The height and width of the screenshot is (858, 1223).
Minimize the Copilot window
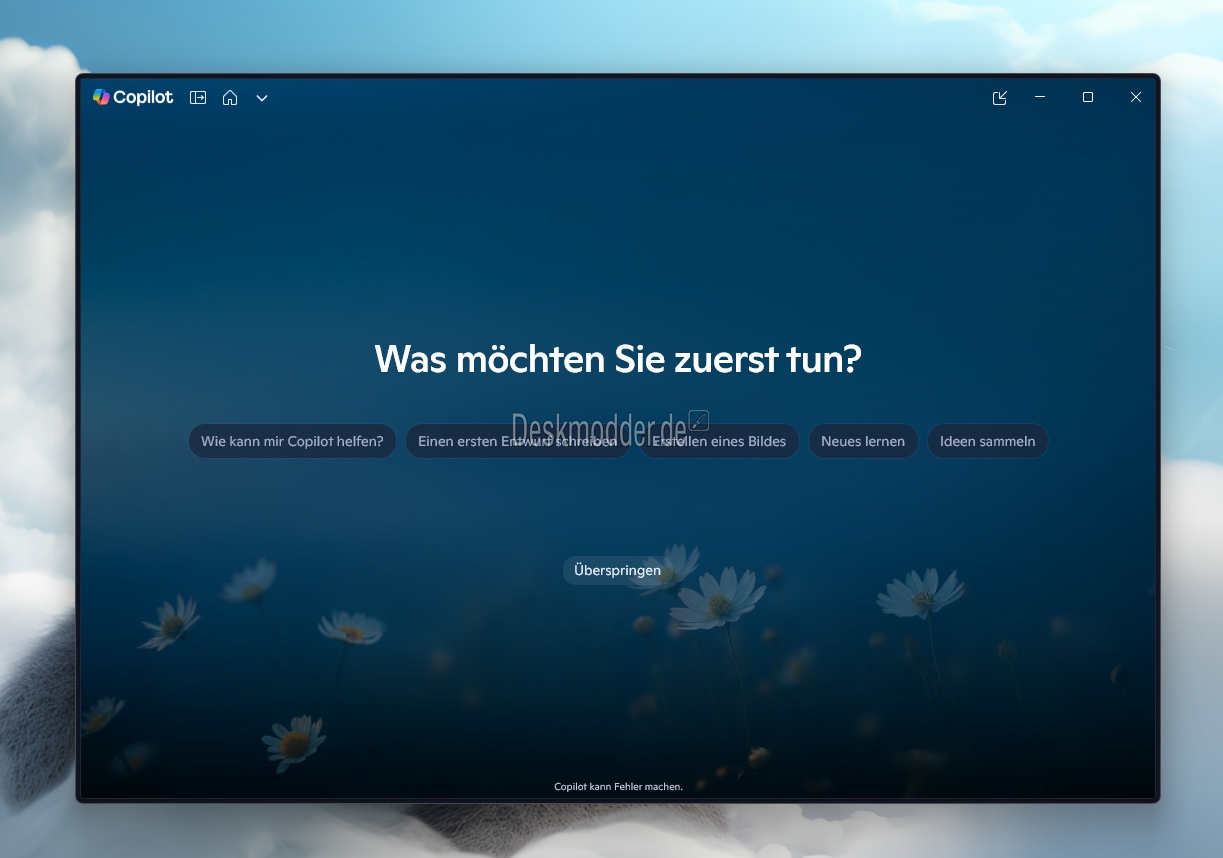pos(1040,97)
